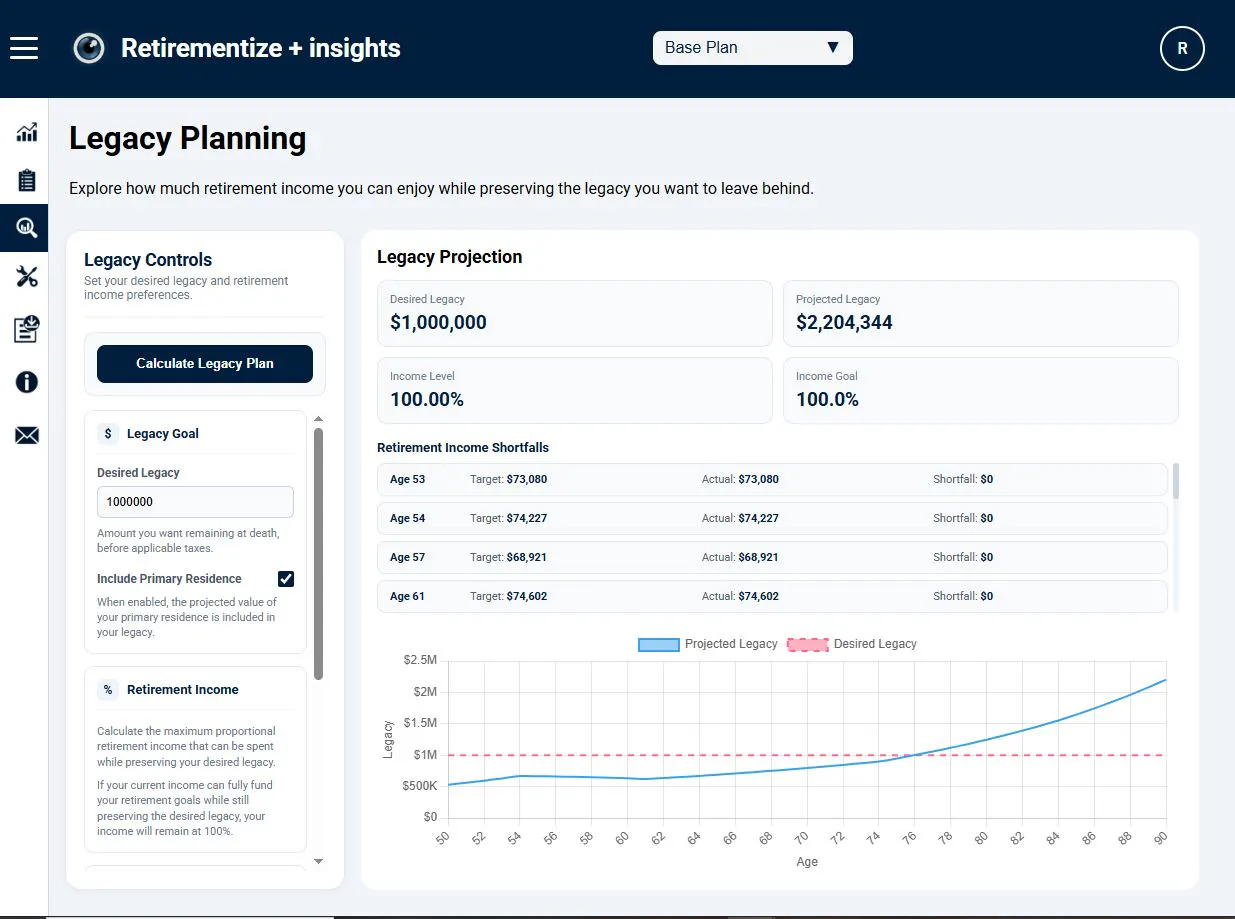The image size is (1235, 919).
Task: Click the Retirementize + insights title
Action: click(261, 48)
